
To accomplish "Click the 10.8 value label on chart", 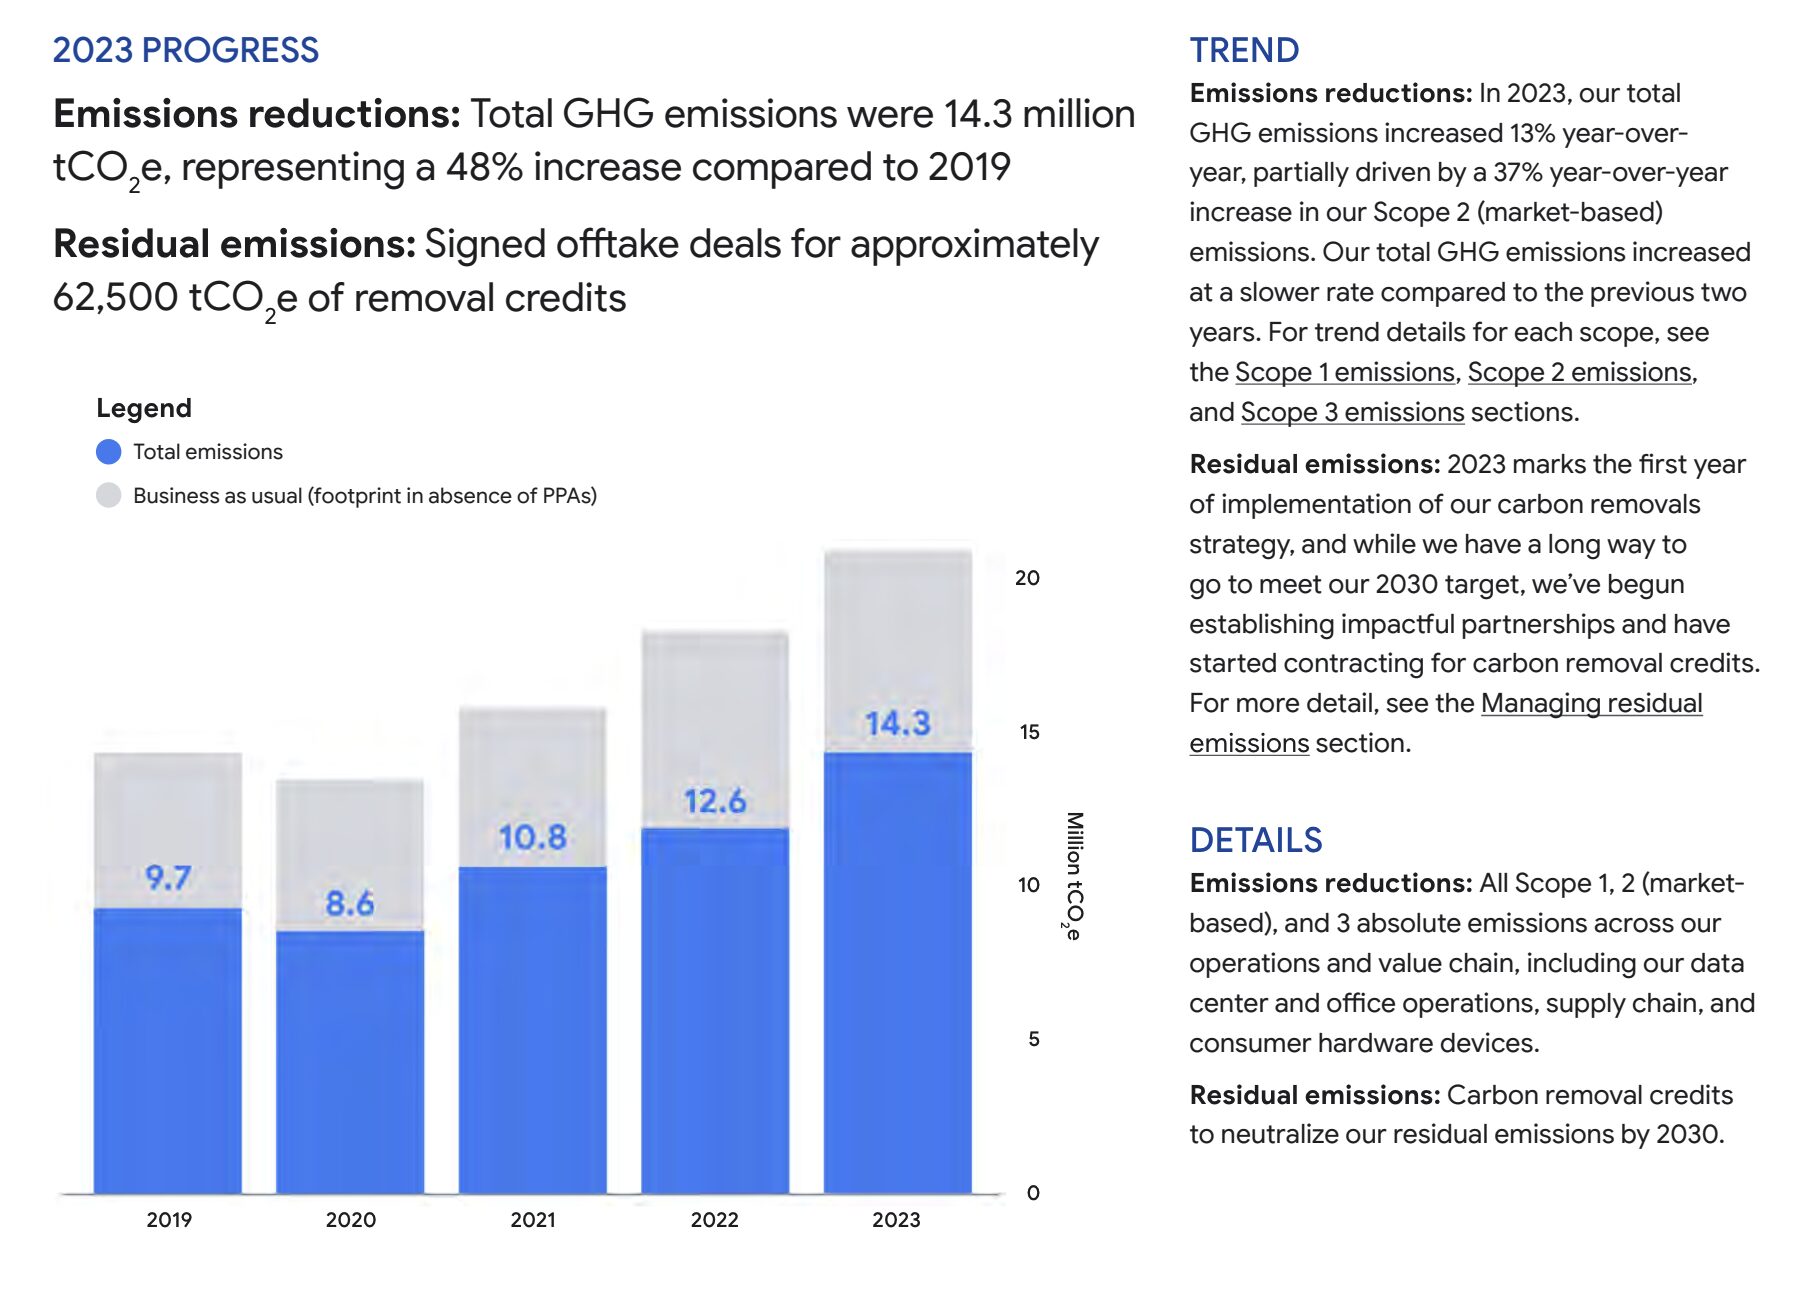I will tap(533, 837).
